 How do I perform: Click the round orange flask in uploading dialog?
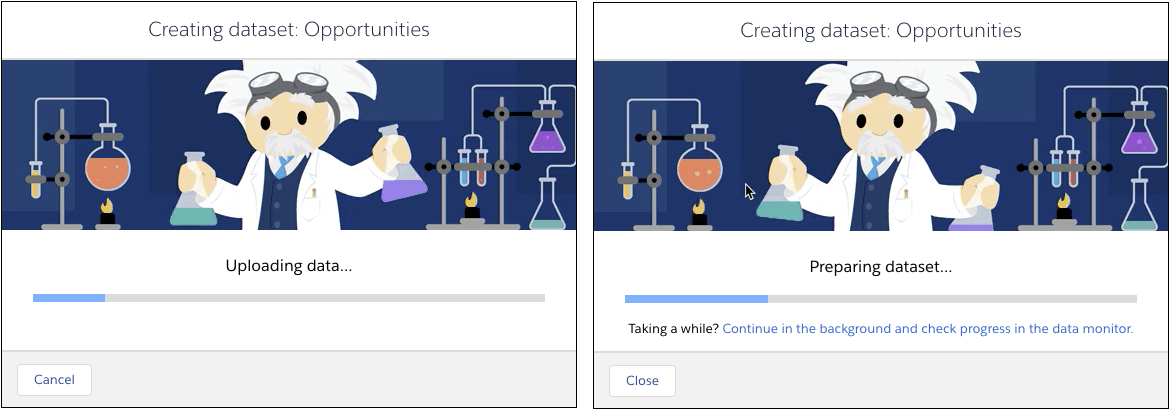(x=109, y=167)
